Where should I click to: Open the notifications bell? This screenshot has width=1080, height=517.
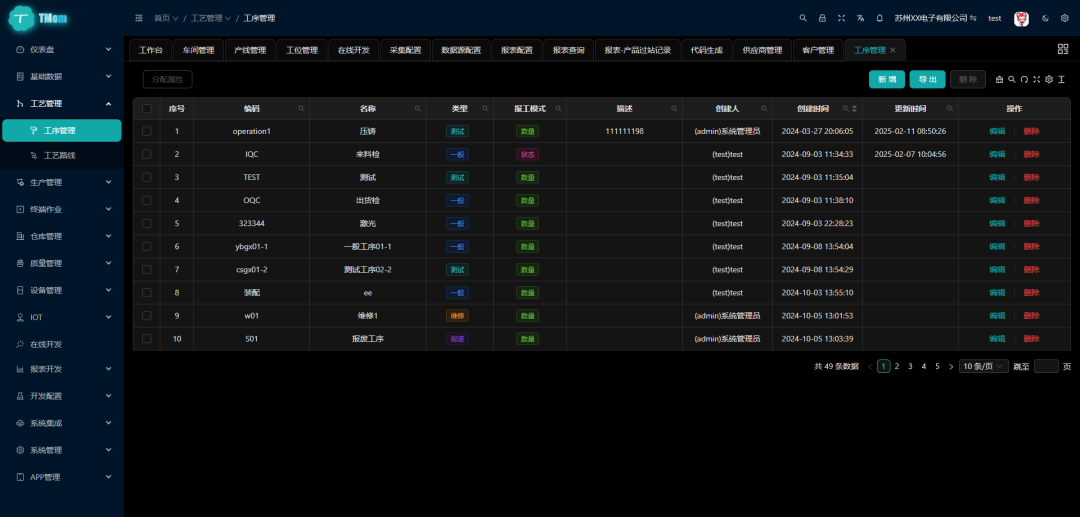880,18
